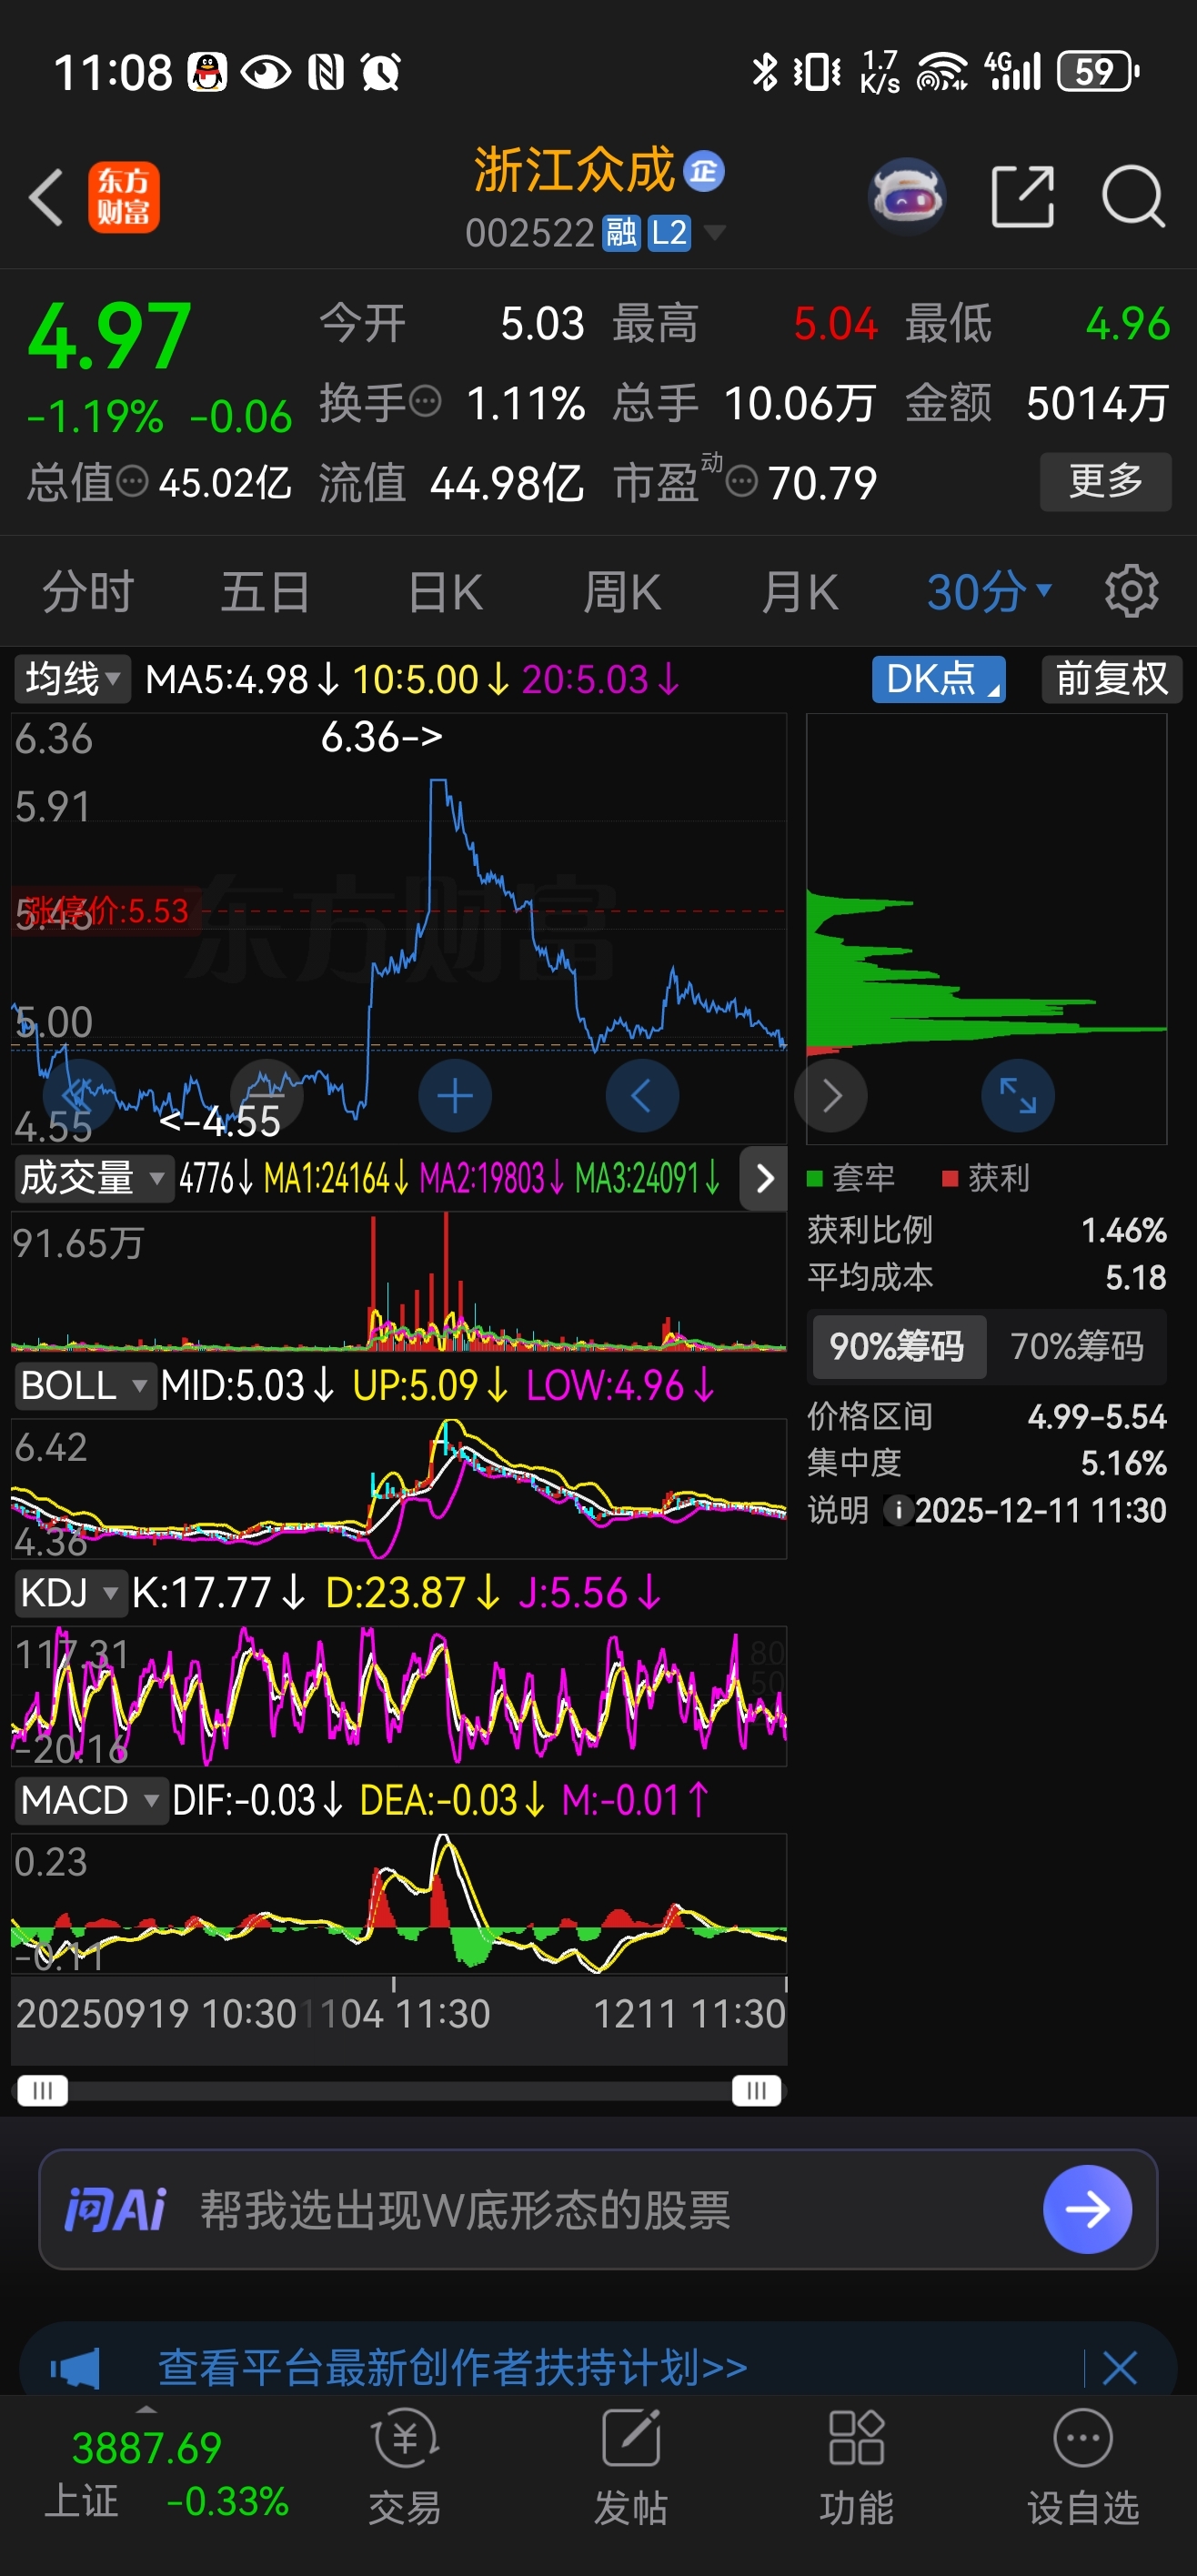The width and height of the screenshot is (1197, 2576).
Task: Tap the megaphone announcement icon
Action: [x=75, y=2368]
